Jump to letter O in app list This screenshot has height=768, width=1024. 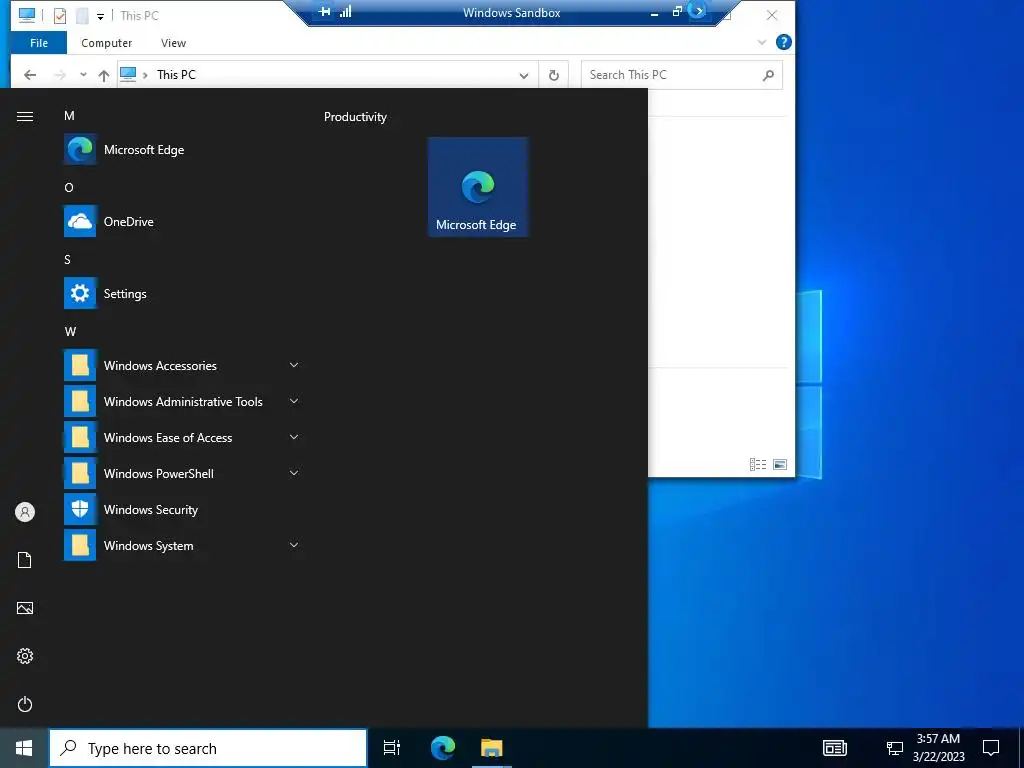69,187
